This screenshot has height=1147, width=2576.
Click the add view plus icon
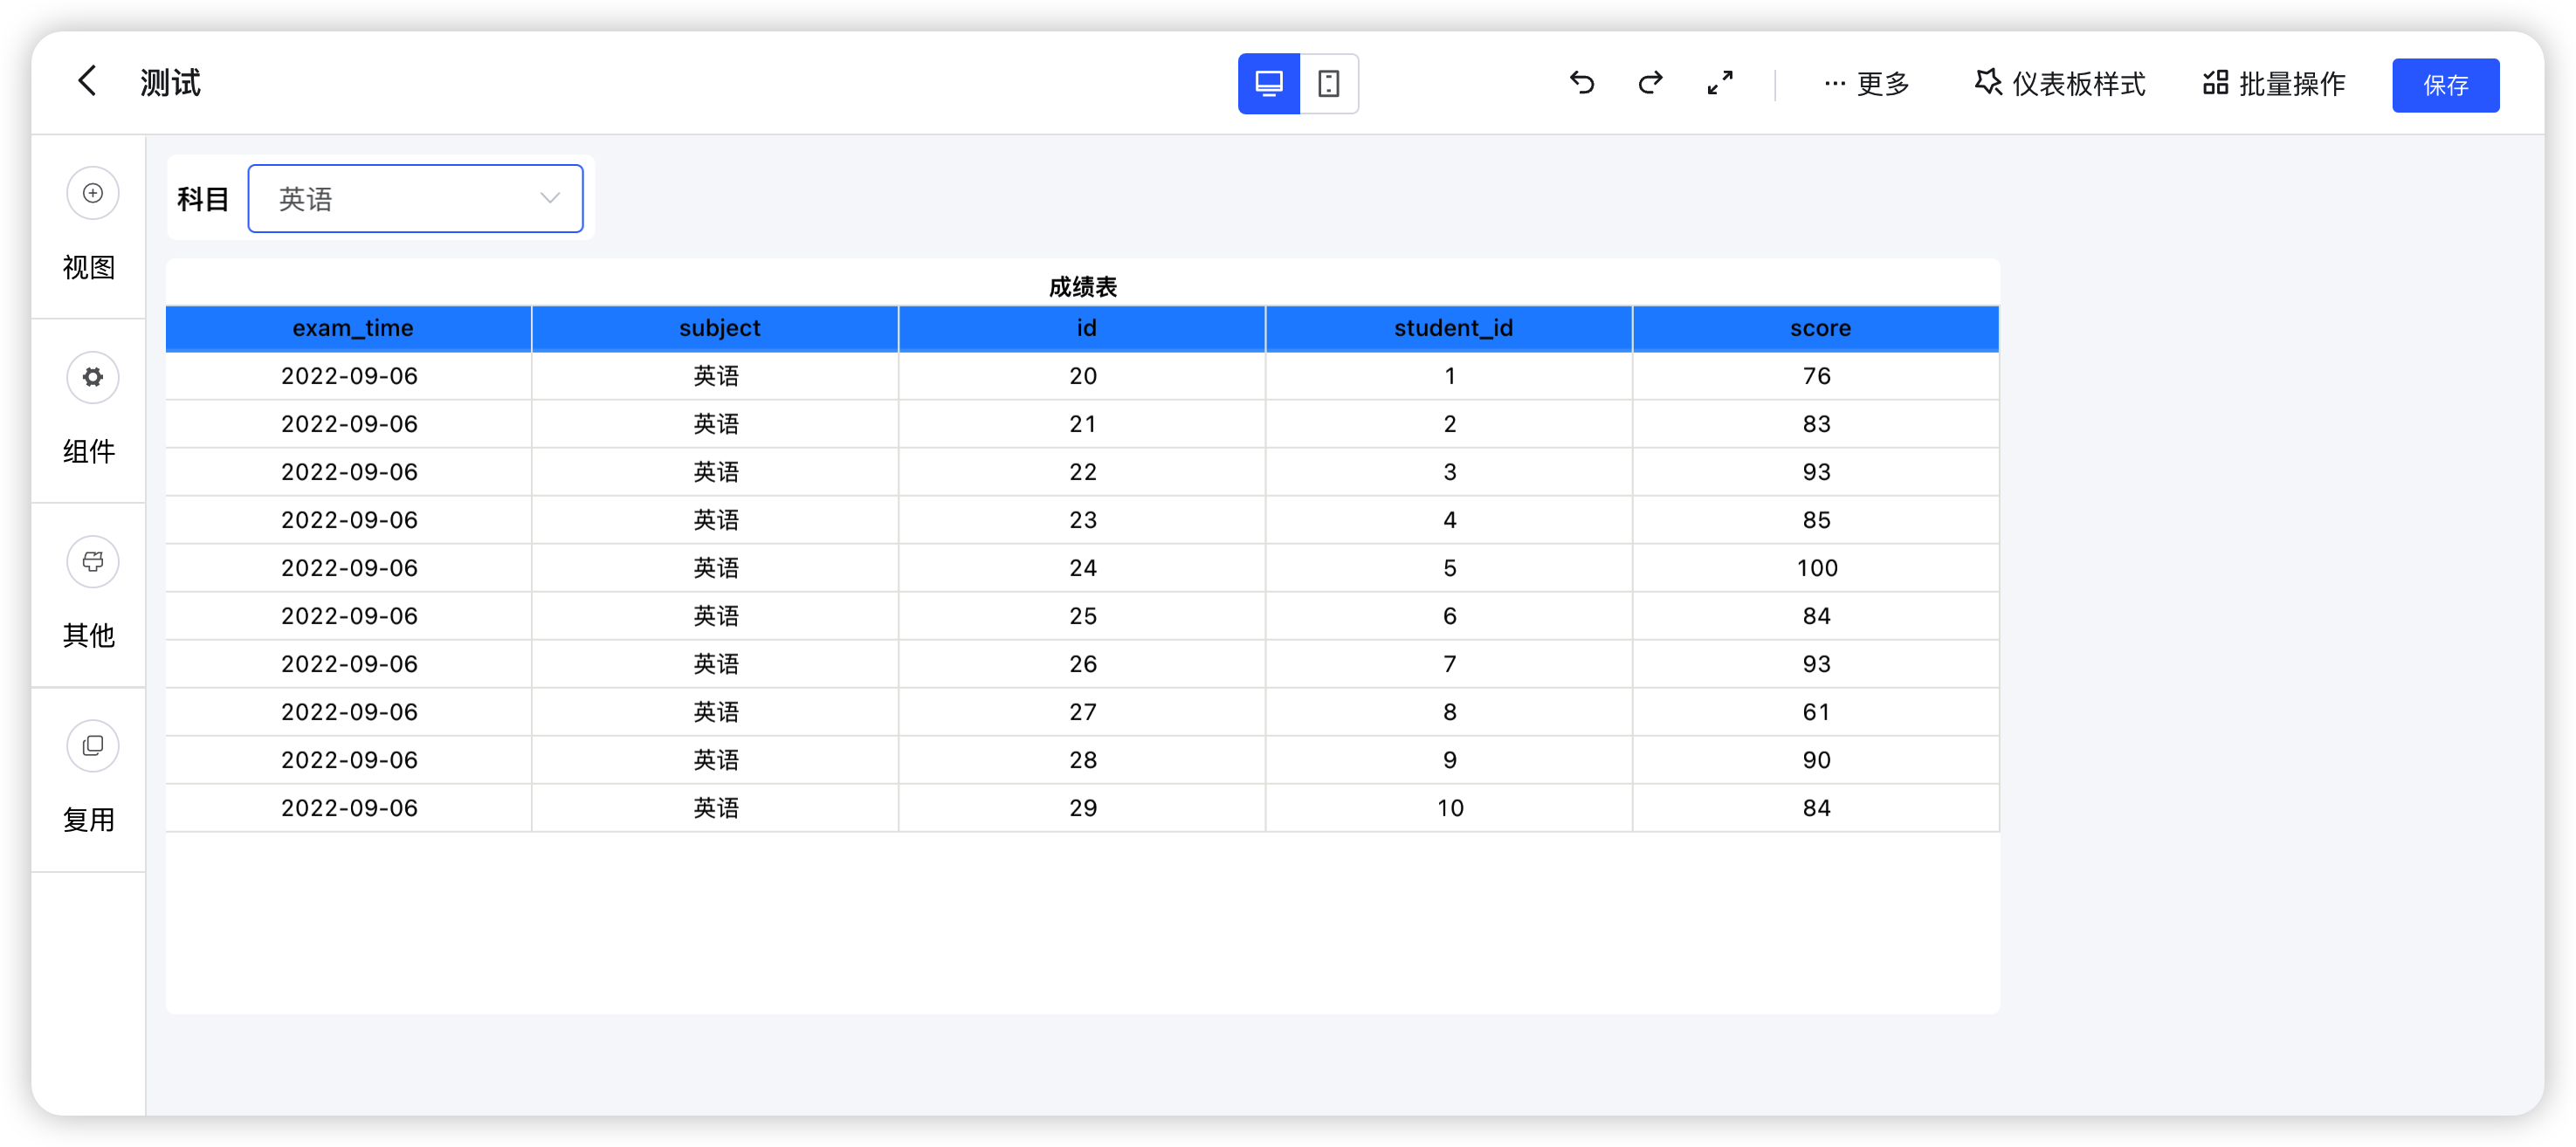point(92,193)
